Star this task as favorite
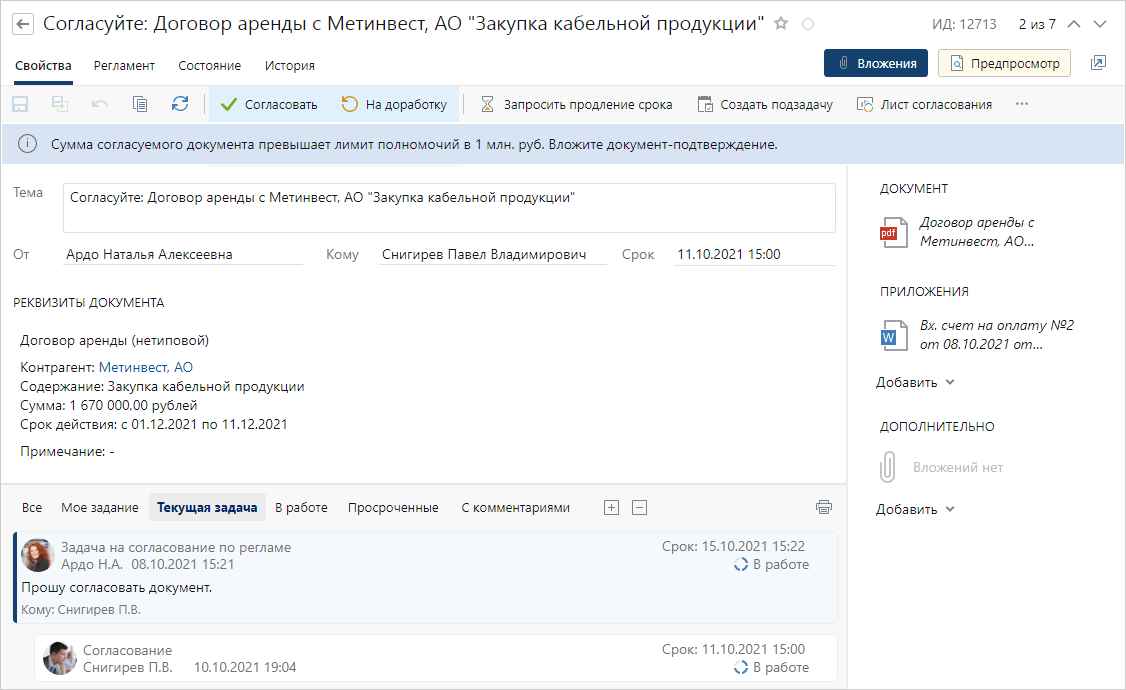This screenshot has width=1126, height=690. pyautogui.click(x=781, y=23)
